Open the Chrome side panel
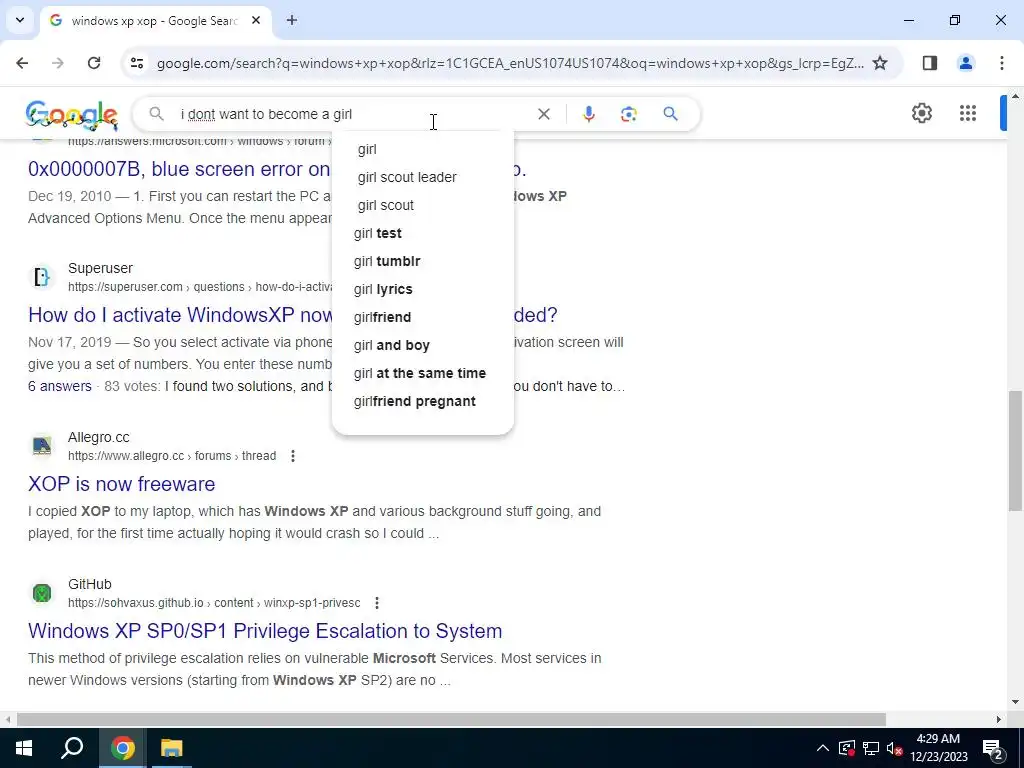This screenshot has width=1024, height=768. tap(930, 63)
